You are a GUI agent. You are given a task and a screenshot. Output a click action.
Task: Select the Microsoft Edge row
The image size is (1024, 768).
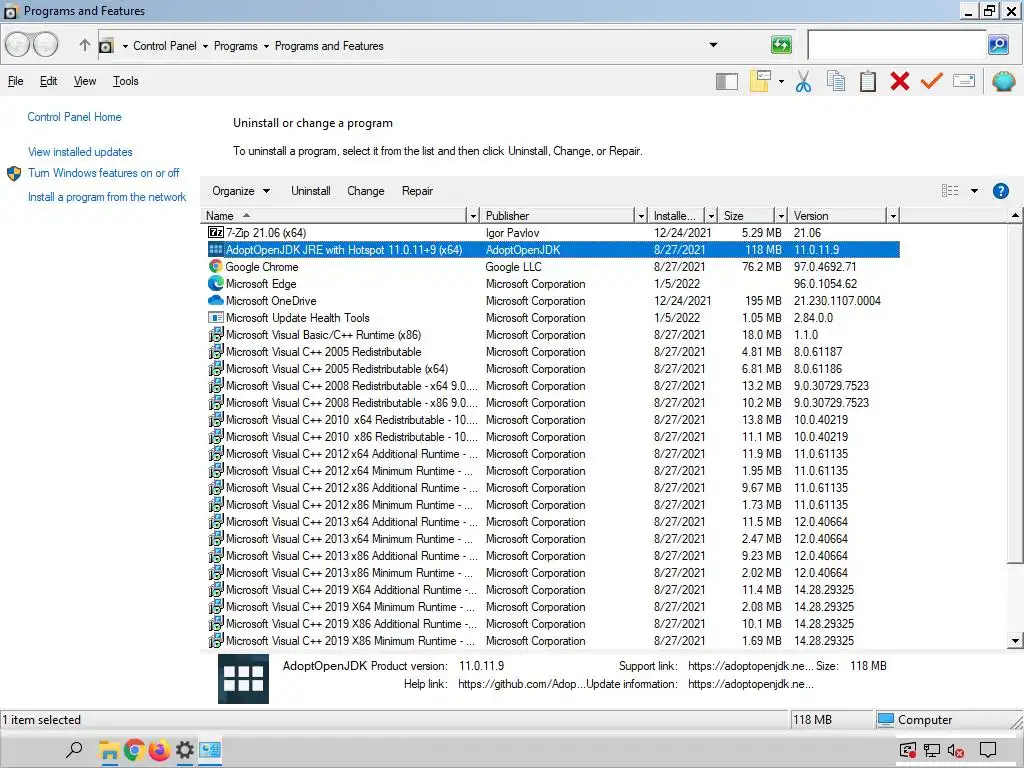tap(552, 283)
